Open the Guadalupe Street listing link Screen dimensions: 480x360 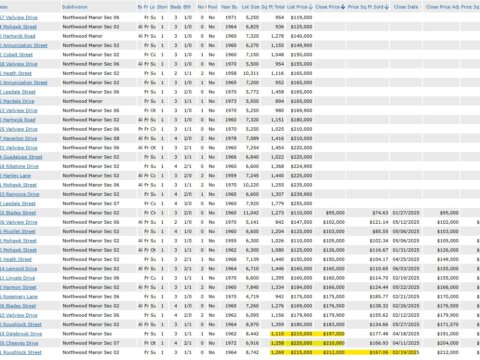tap(21, 157)
